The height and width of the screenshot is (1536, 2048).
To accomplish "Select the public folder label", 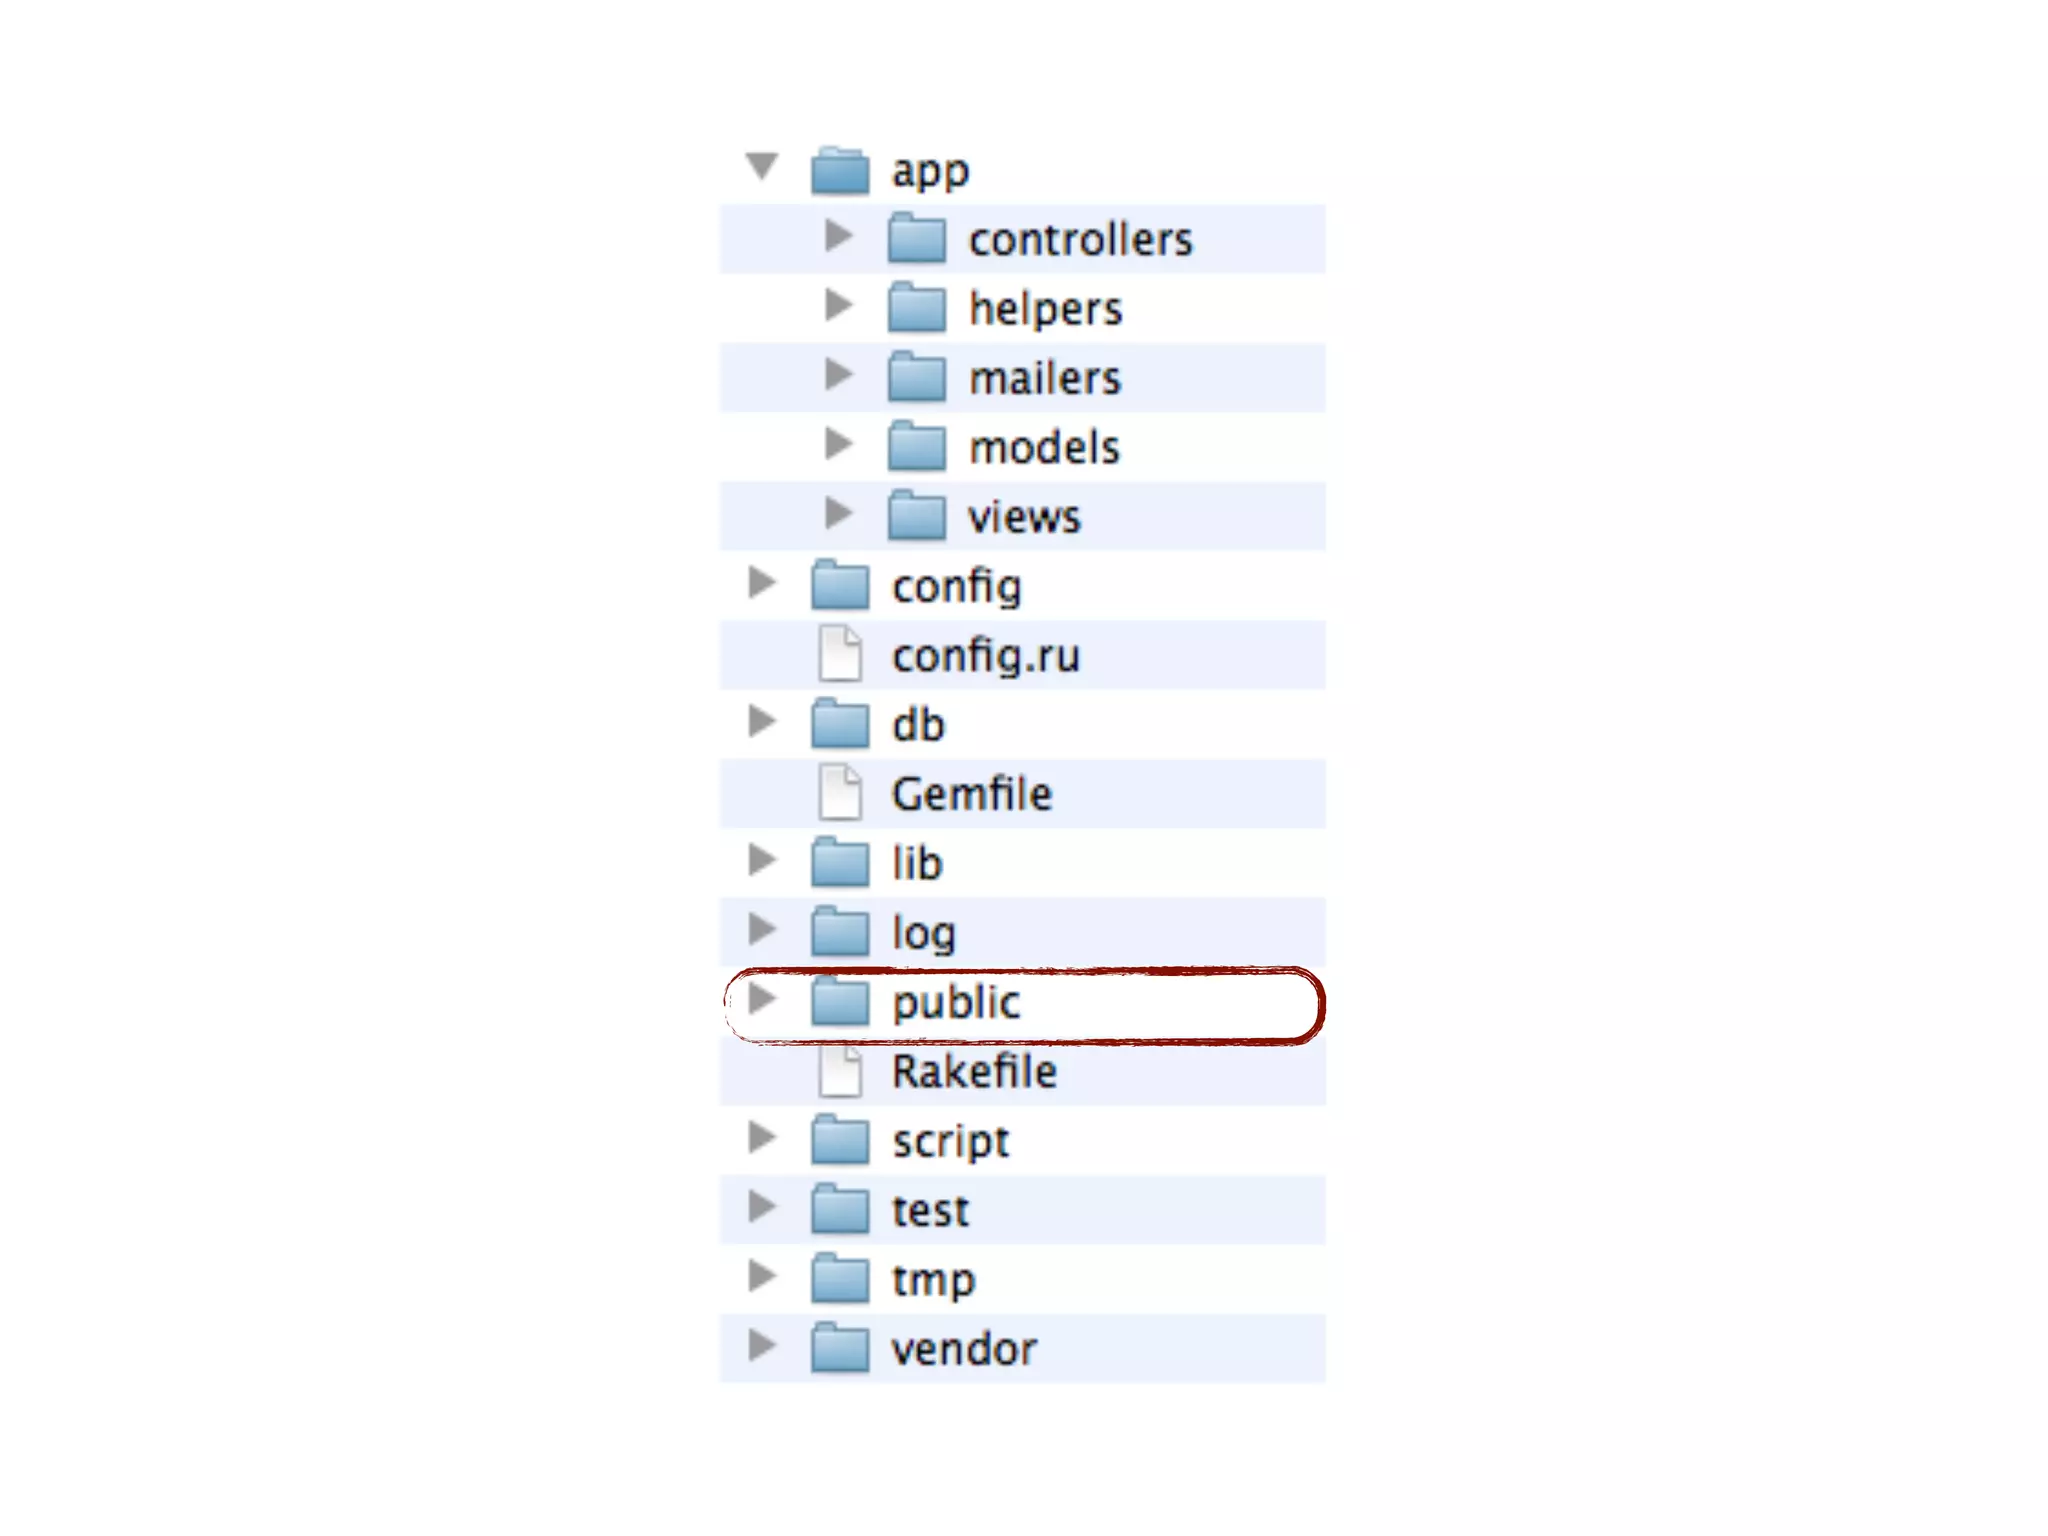I will click(956, 1003).
